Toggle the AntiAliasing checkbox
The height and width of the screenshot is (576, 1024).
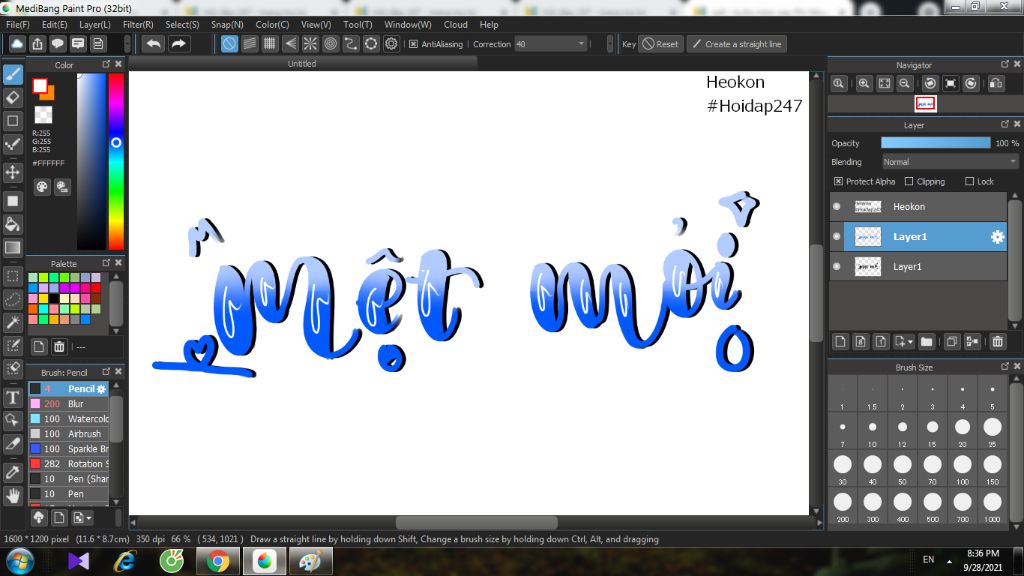pos(413,44)
